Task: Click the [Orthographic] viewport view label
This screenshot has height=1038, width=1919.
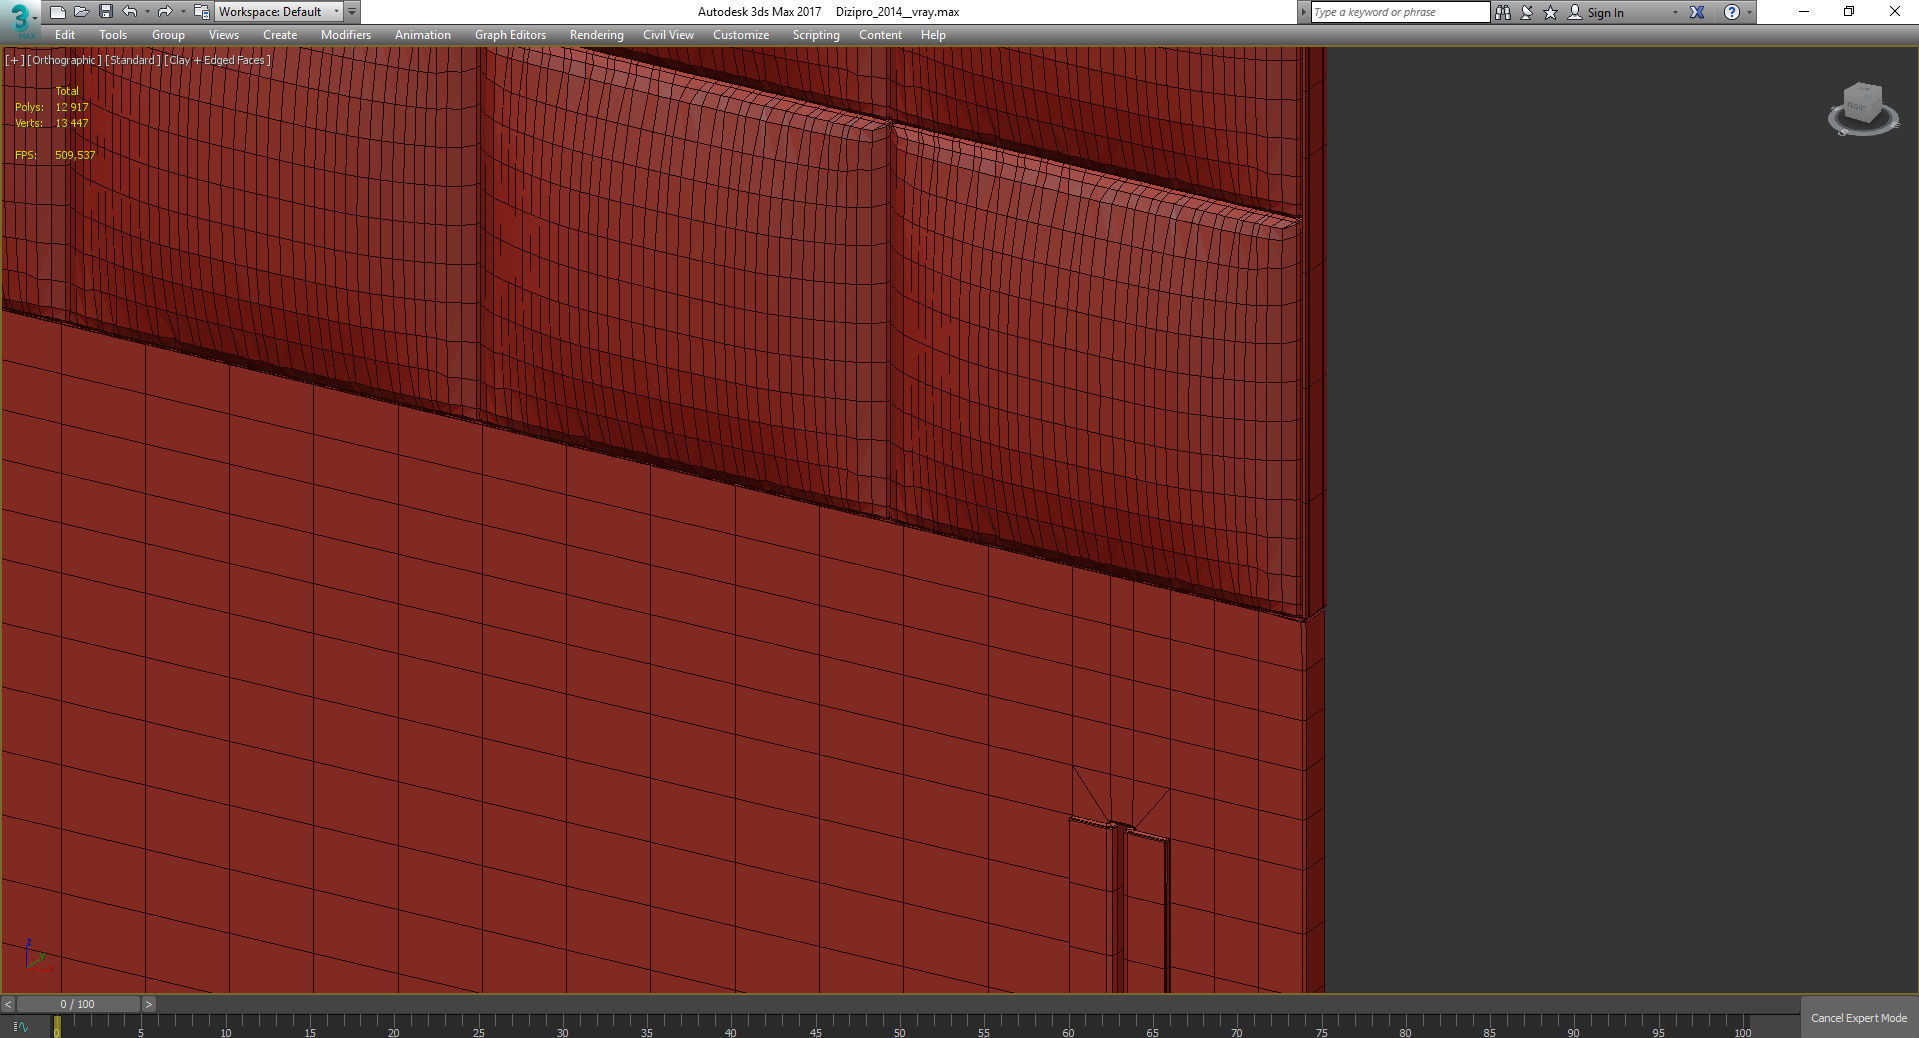Action: 64,60
